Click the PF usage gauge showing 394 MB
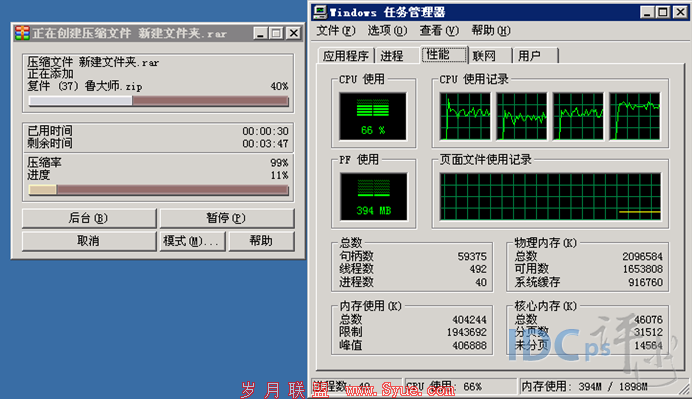The image size is (692, 400). click(374, 197)
